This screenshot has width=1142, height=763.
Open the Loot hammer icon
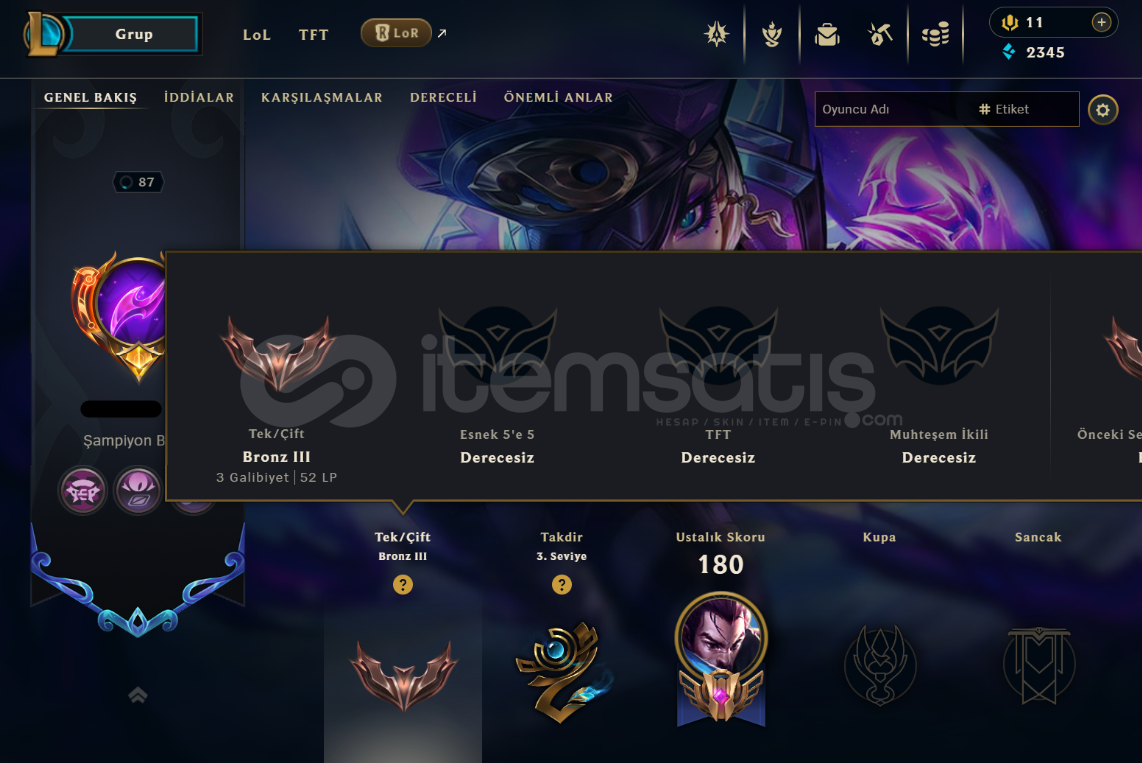click(x=880, y=34)
